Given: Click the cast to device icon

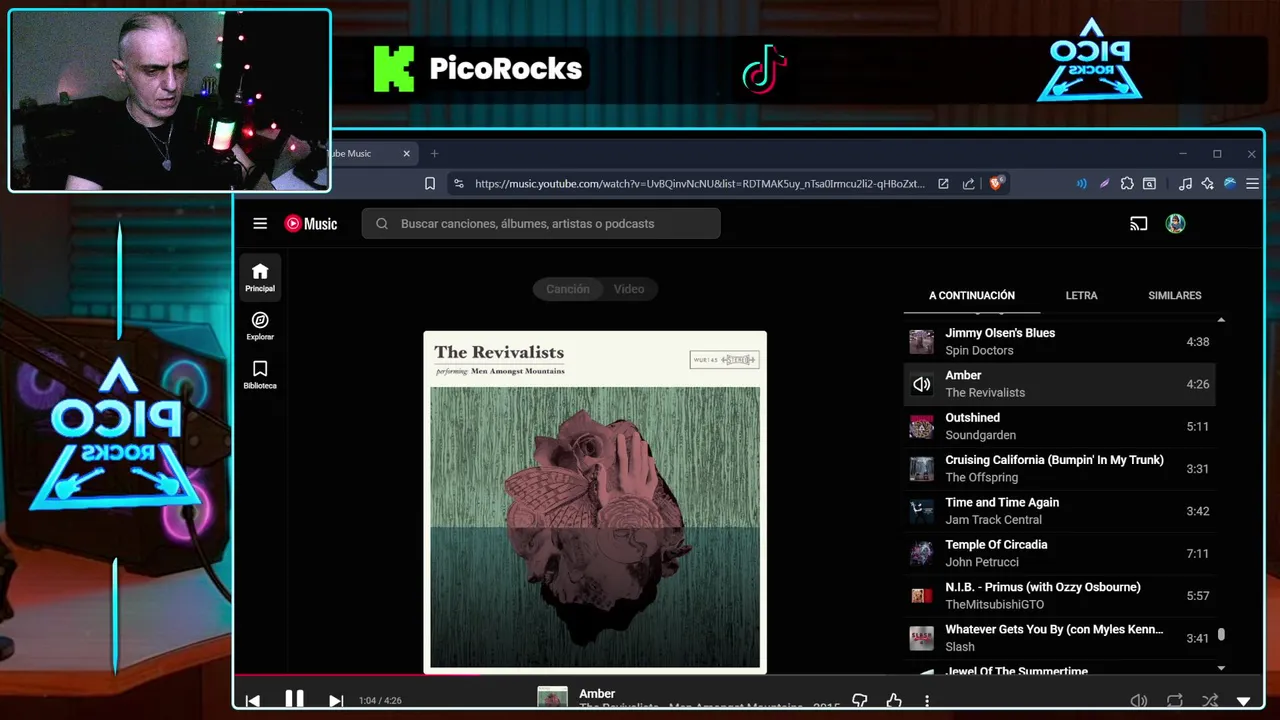Looking at the screenshot, I should 1138,224.
